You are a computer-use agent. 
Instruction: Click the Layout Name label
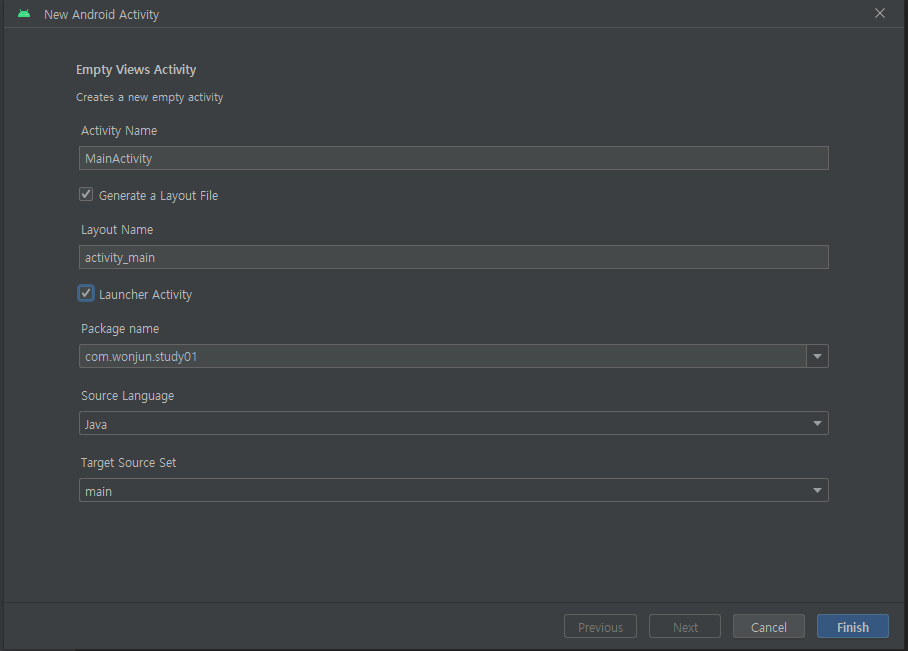pyautogui.click(x=117, y=230)
